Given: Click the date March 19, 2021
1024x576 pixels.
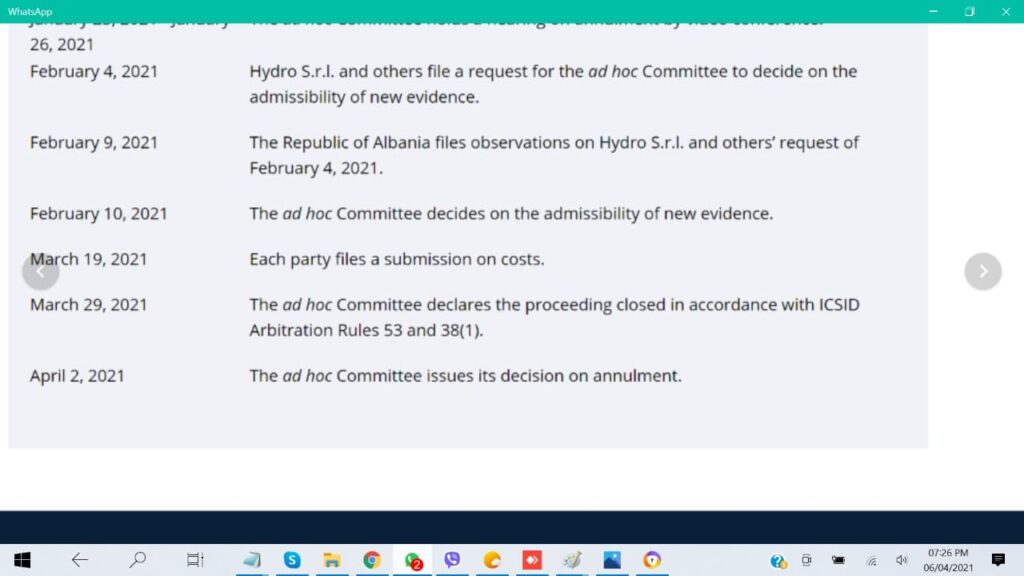Looking at the screenshot, I should [x=89, y=259].
